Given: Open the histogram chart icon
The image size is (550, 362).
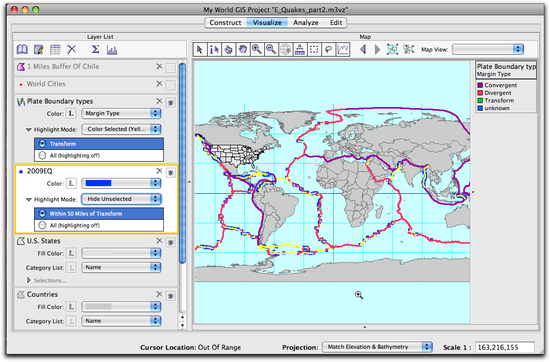Looking at the screenshot, I should pos(112,49).
